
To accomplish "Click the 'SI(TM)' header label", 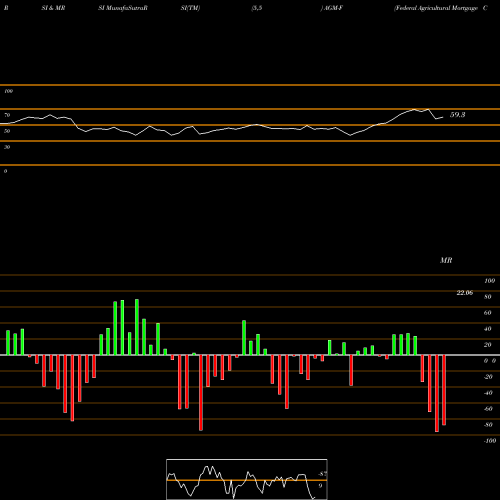I will [190, 8].
